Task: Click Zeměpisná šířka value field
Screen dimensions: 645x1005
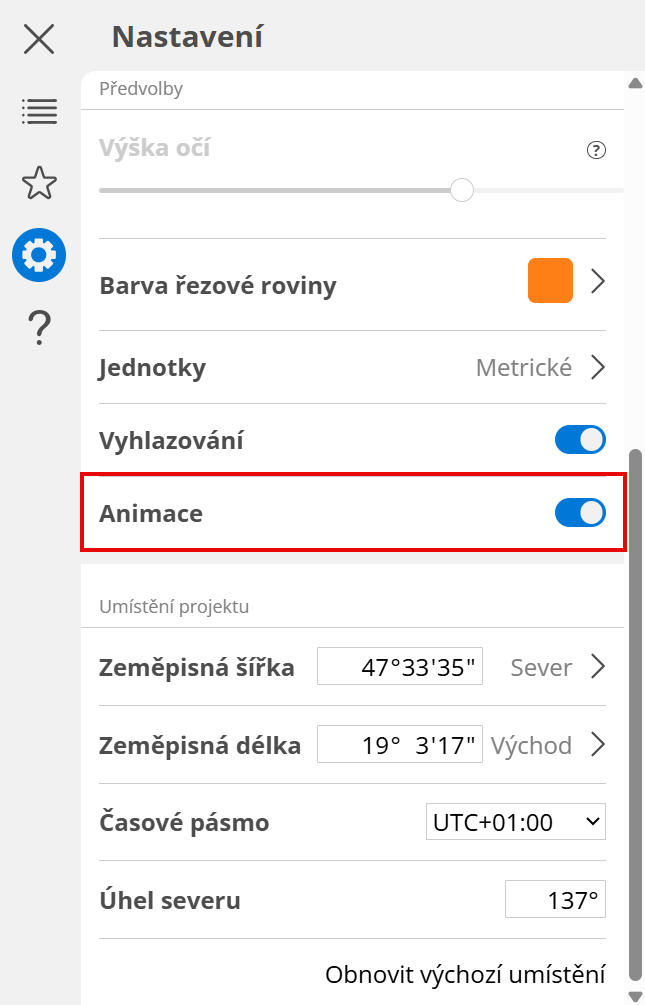Action: 400,667
